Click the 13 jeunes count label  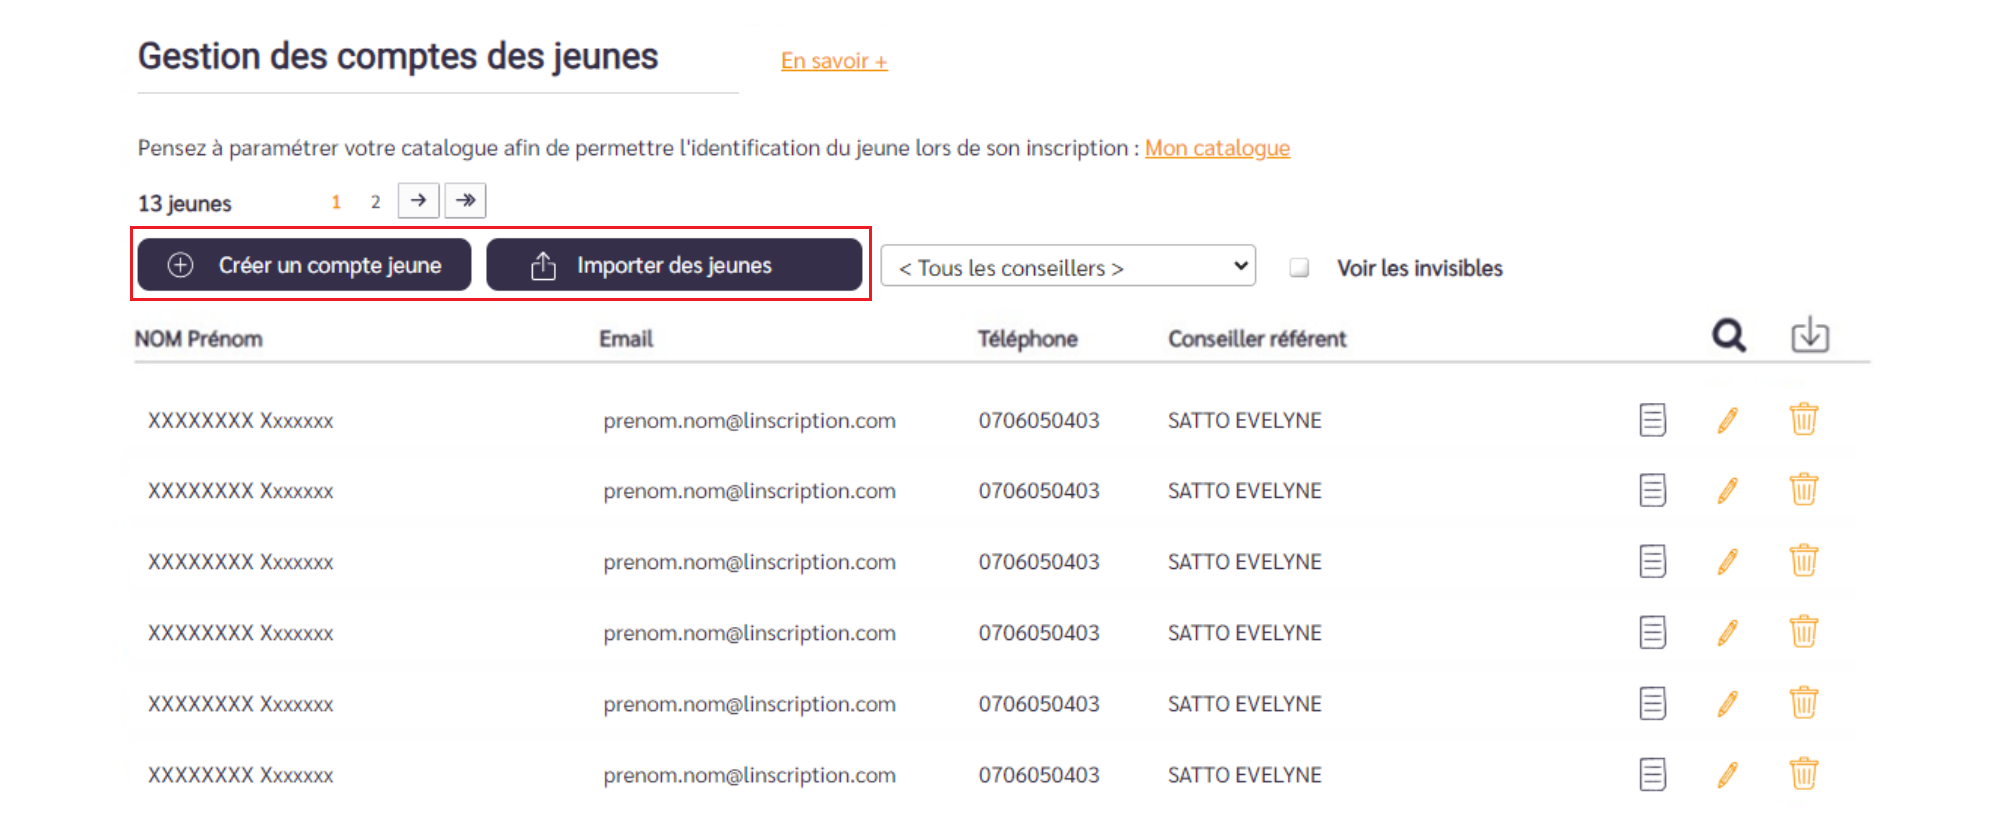point(185,203)
